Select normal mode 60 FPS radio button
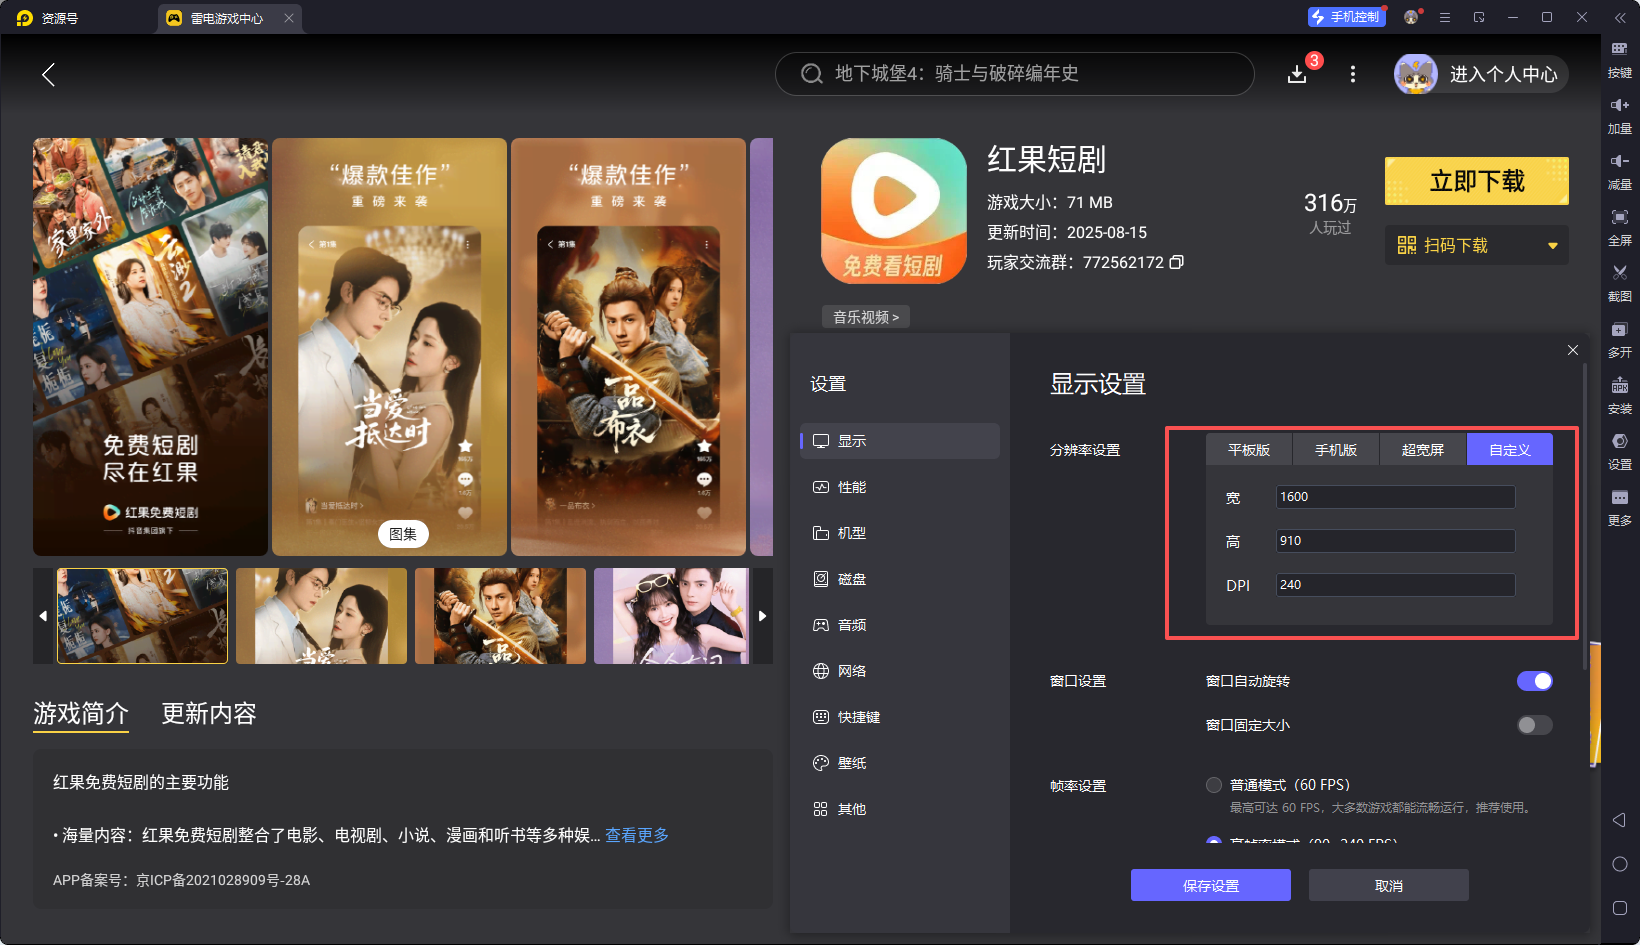This screenshot has height=945, width=1640. (1214, 785)
